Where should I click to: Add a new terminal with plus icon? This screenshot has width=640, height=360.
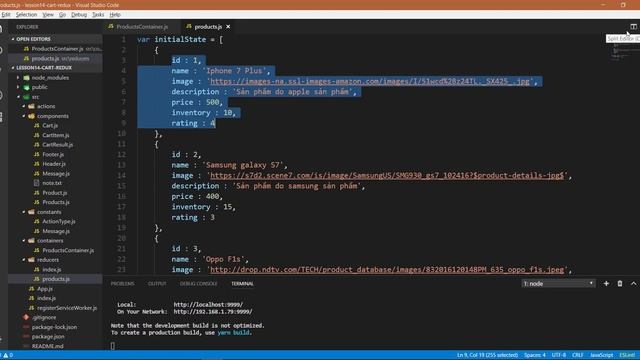(606, 283)
